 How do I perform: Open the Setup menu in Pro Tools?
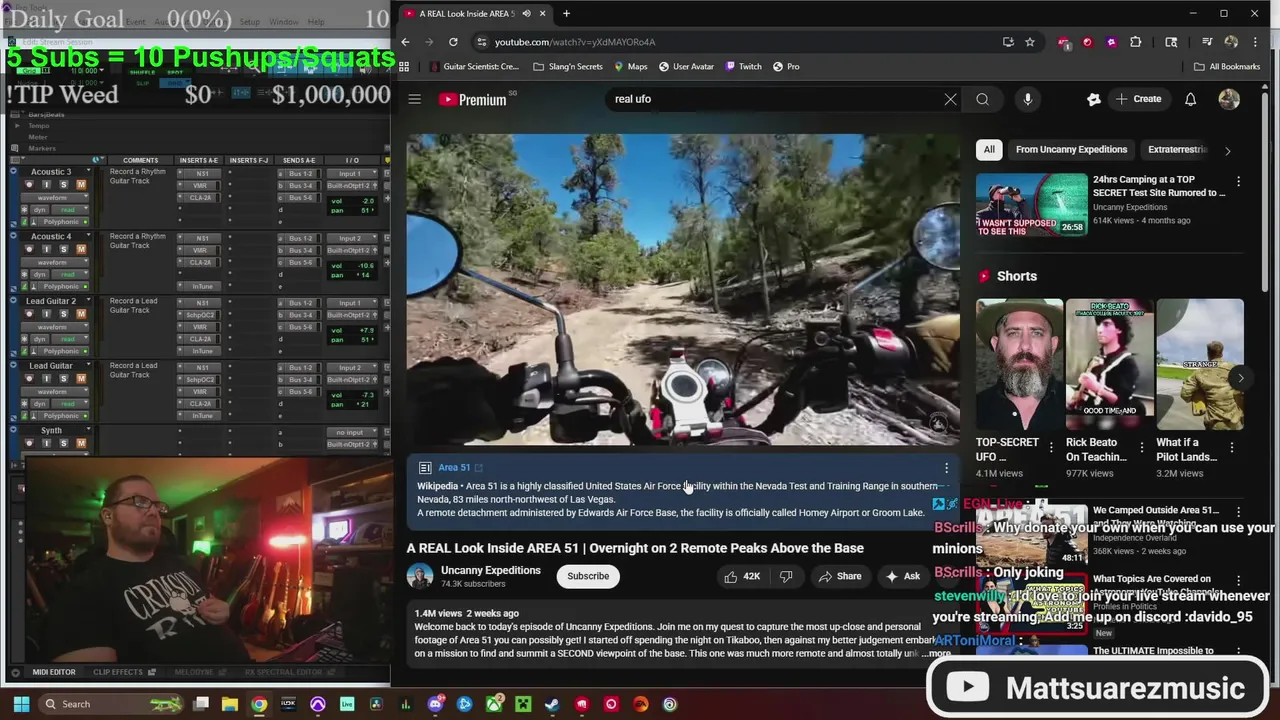coord(249,22)
